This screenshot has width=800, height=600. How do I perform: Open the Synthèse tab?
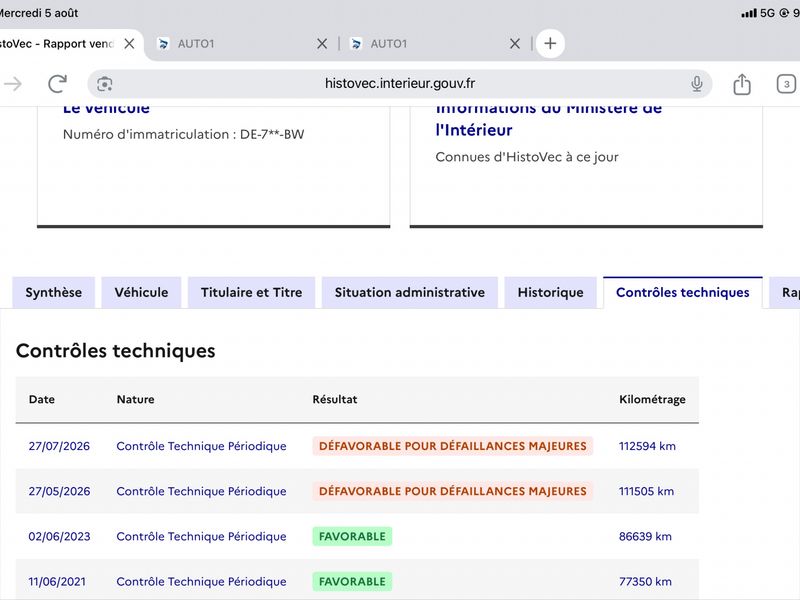pyautogui.click(x=54, y=292)
